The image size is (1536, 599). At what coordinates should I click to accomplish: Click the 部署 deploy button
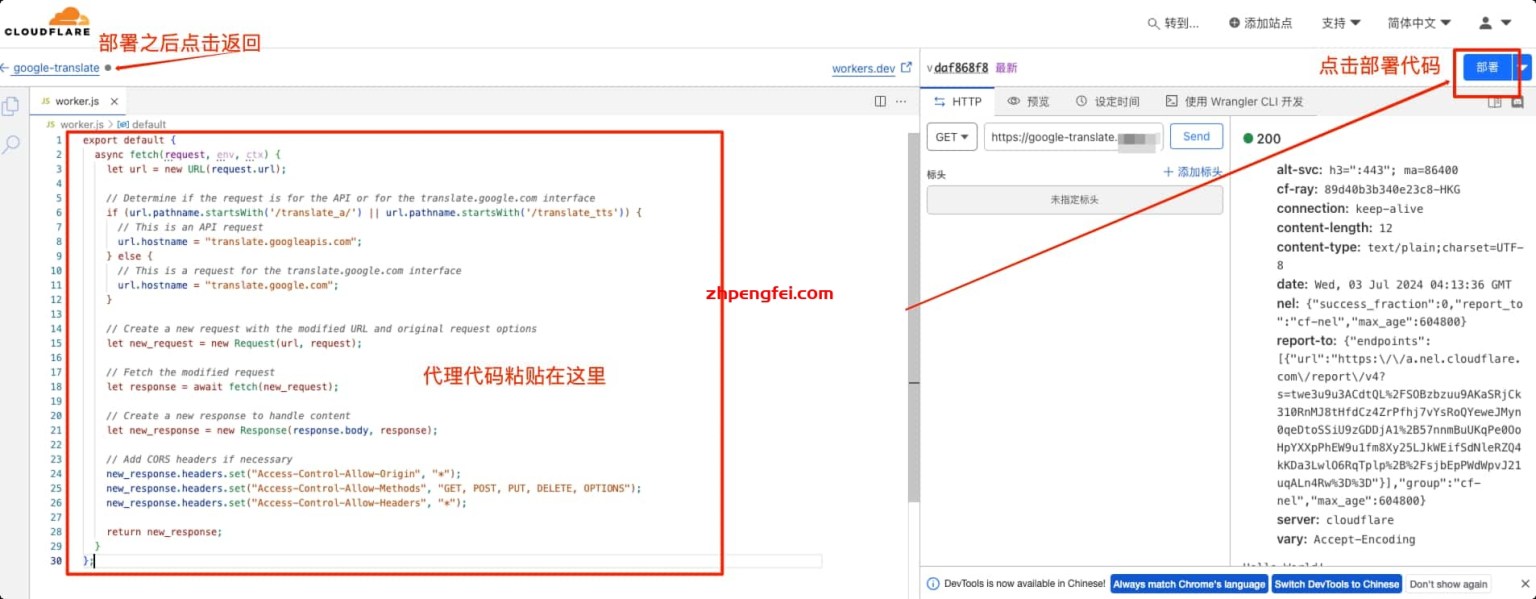pyautogui.click(x=1486, y=67)
